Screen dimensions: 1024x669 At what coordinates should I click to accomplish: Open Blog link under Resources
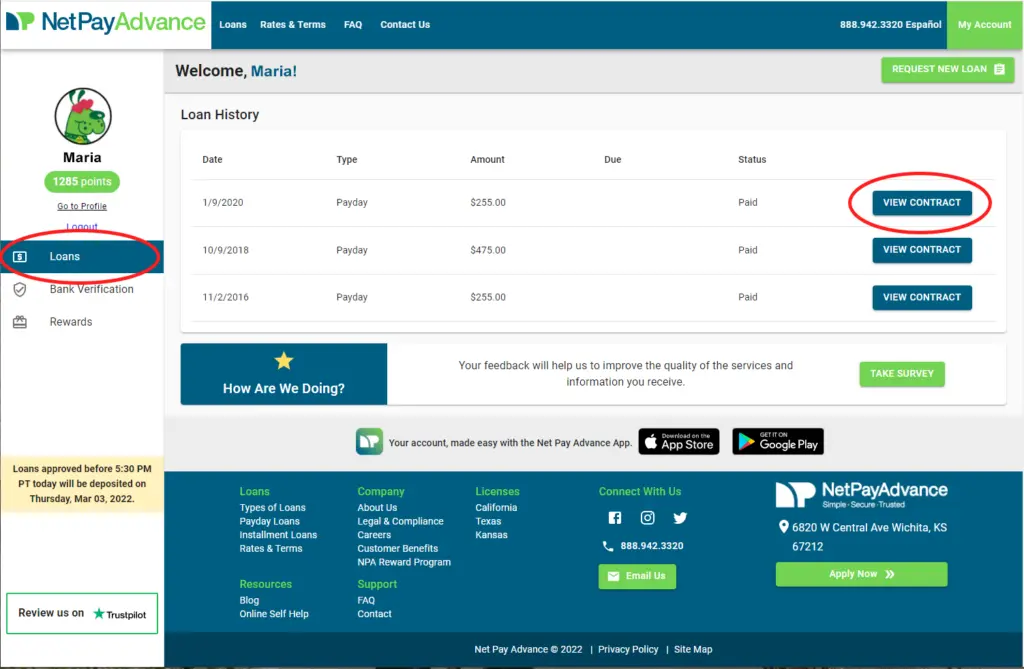click(249, 600)
